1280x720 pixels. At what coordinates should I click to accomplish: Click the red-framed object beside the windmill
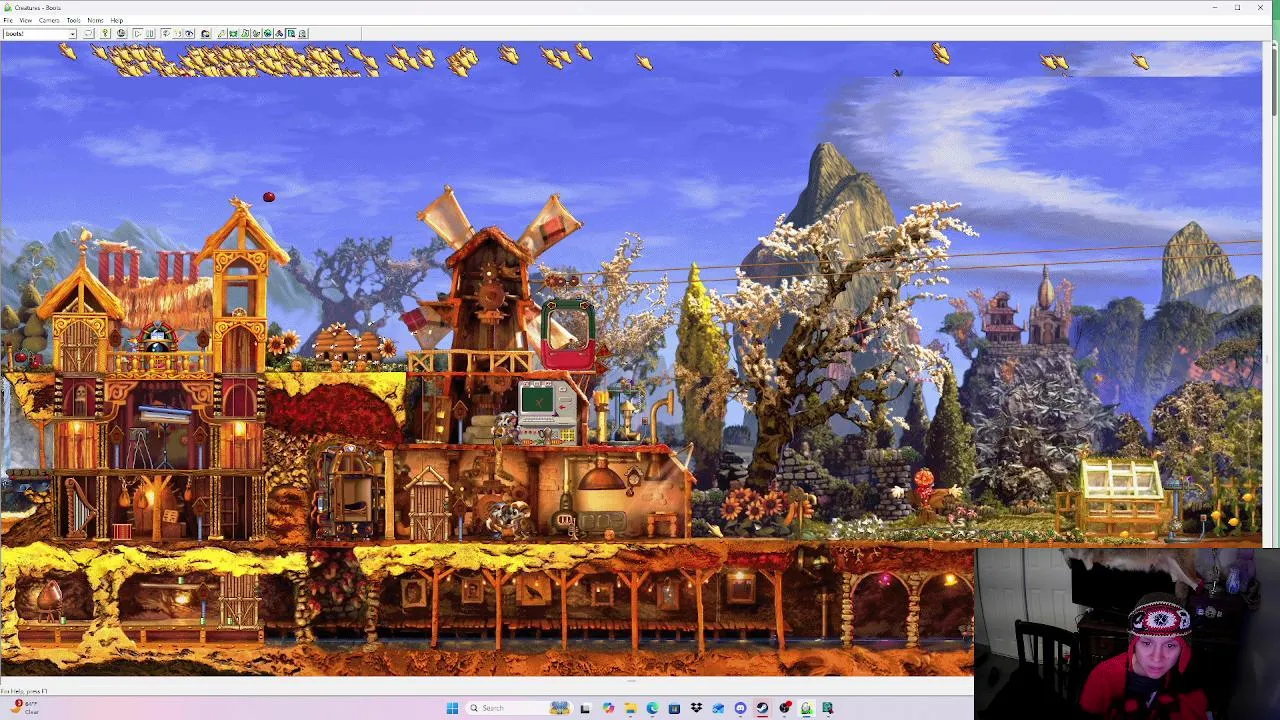point(568,336)
